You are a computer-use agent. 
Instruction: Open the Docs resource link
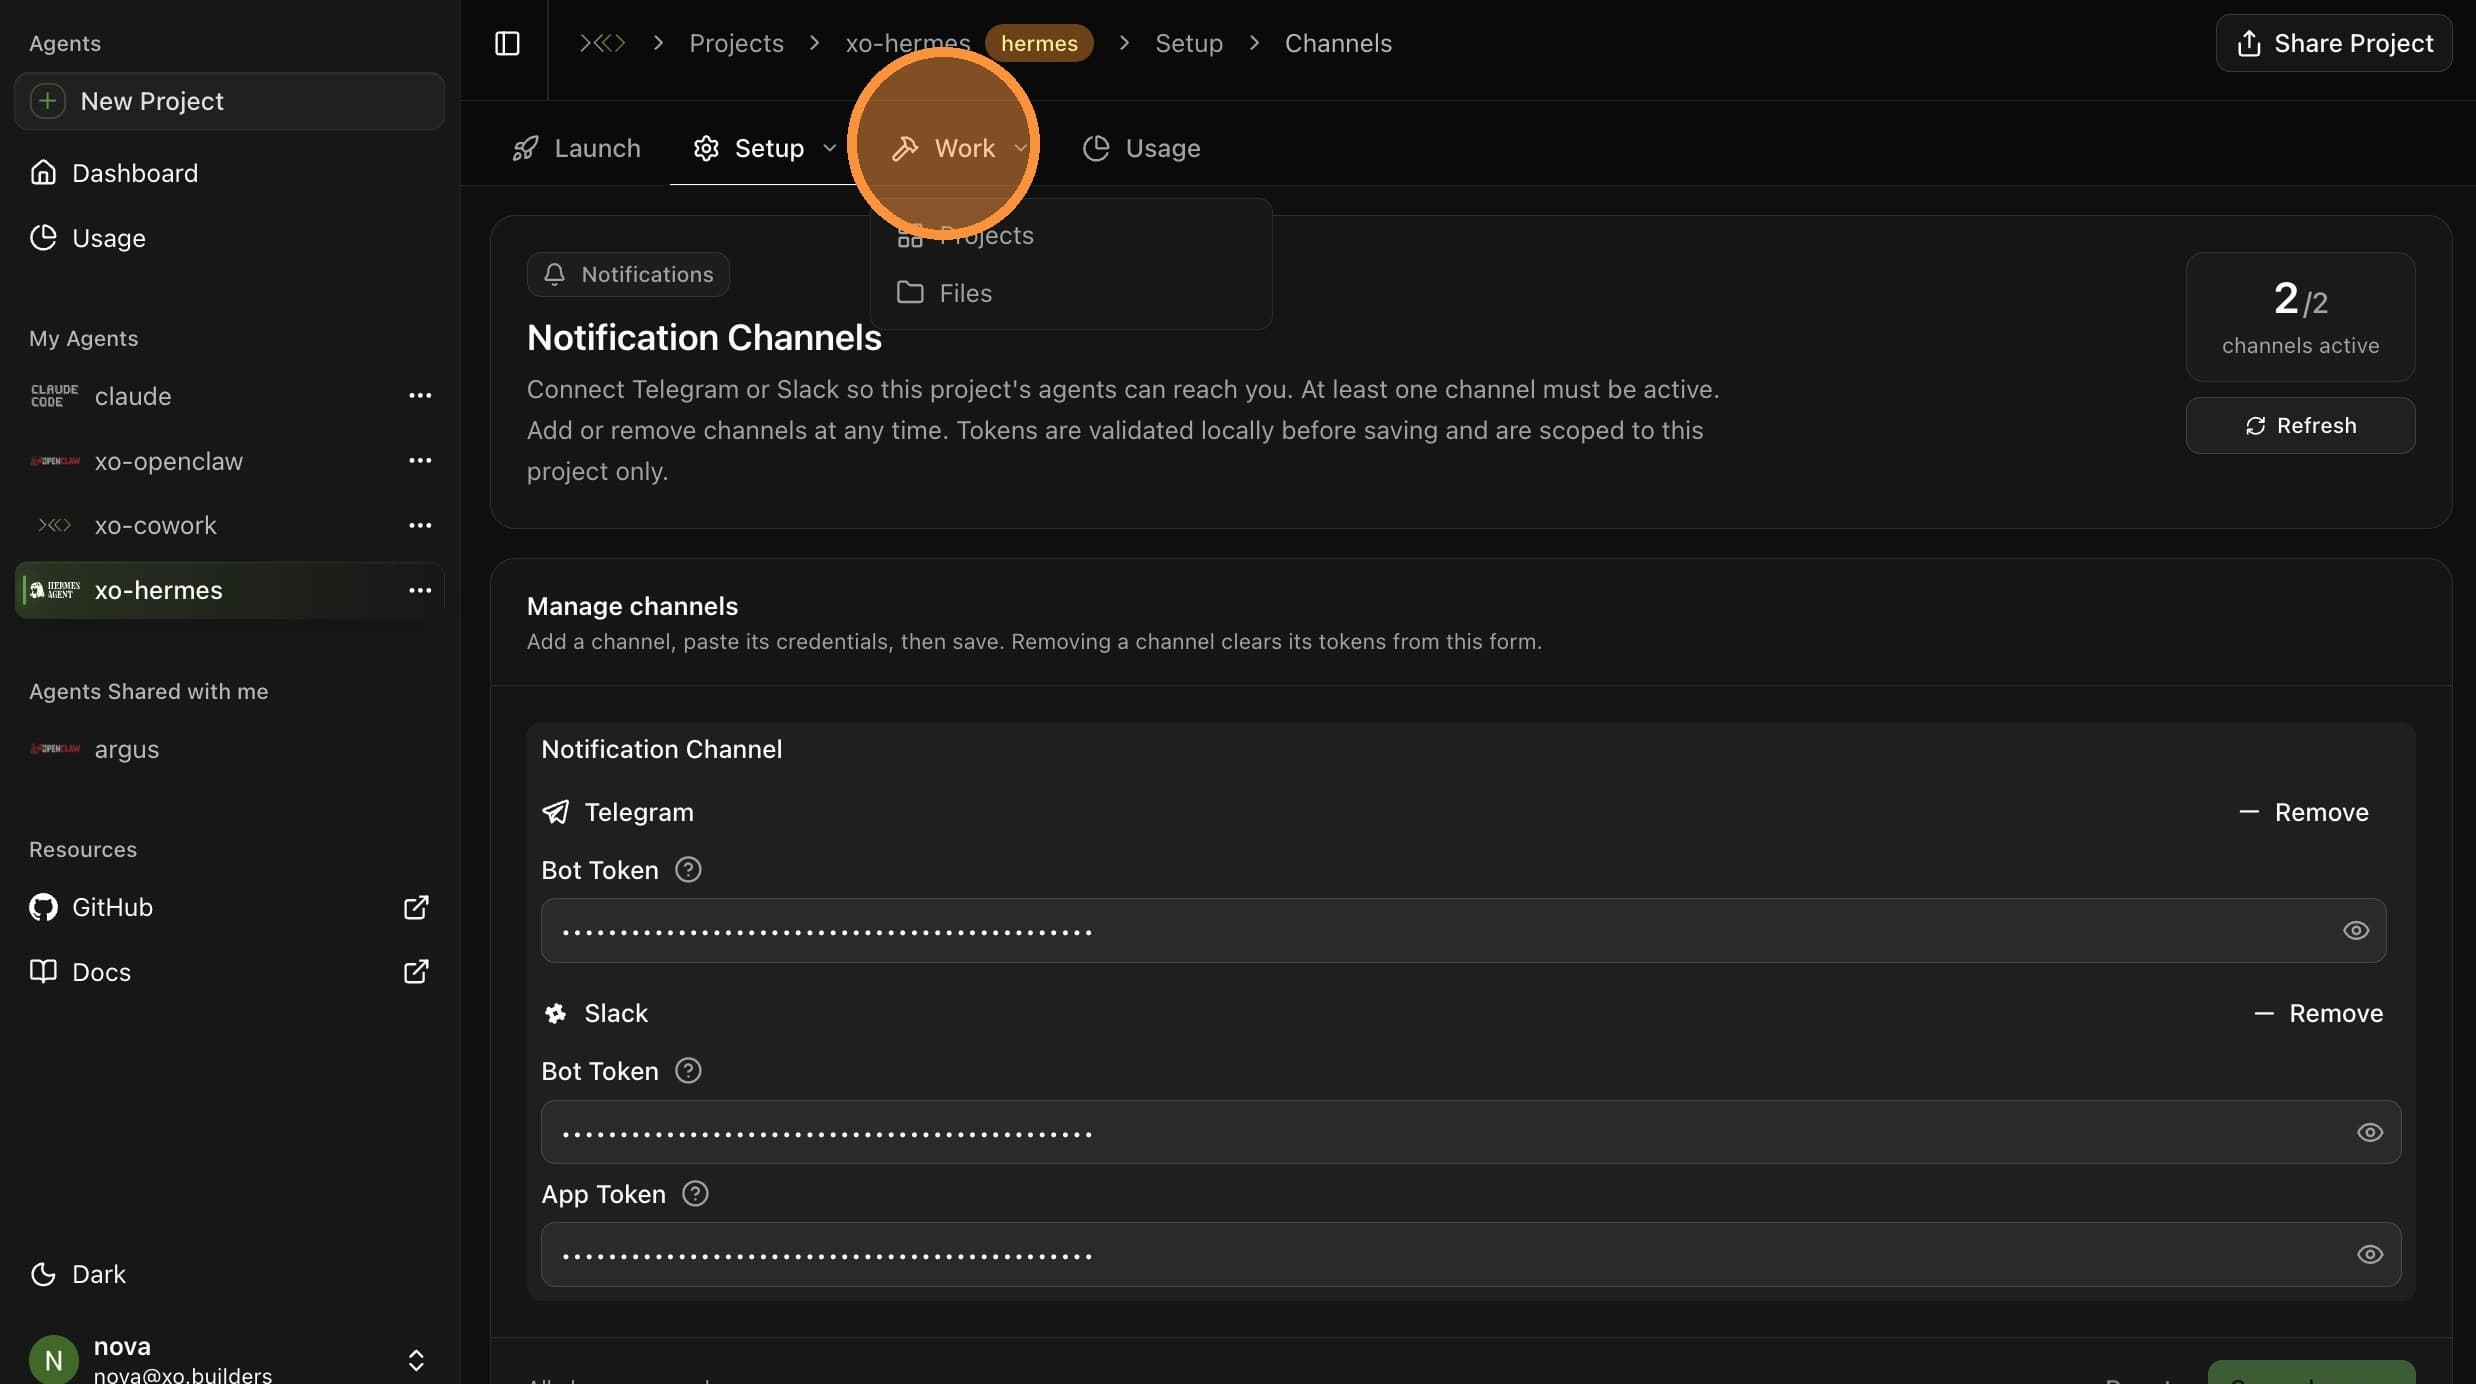(229, 972)
